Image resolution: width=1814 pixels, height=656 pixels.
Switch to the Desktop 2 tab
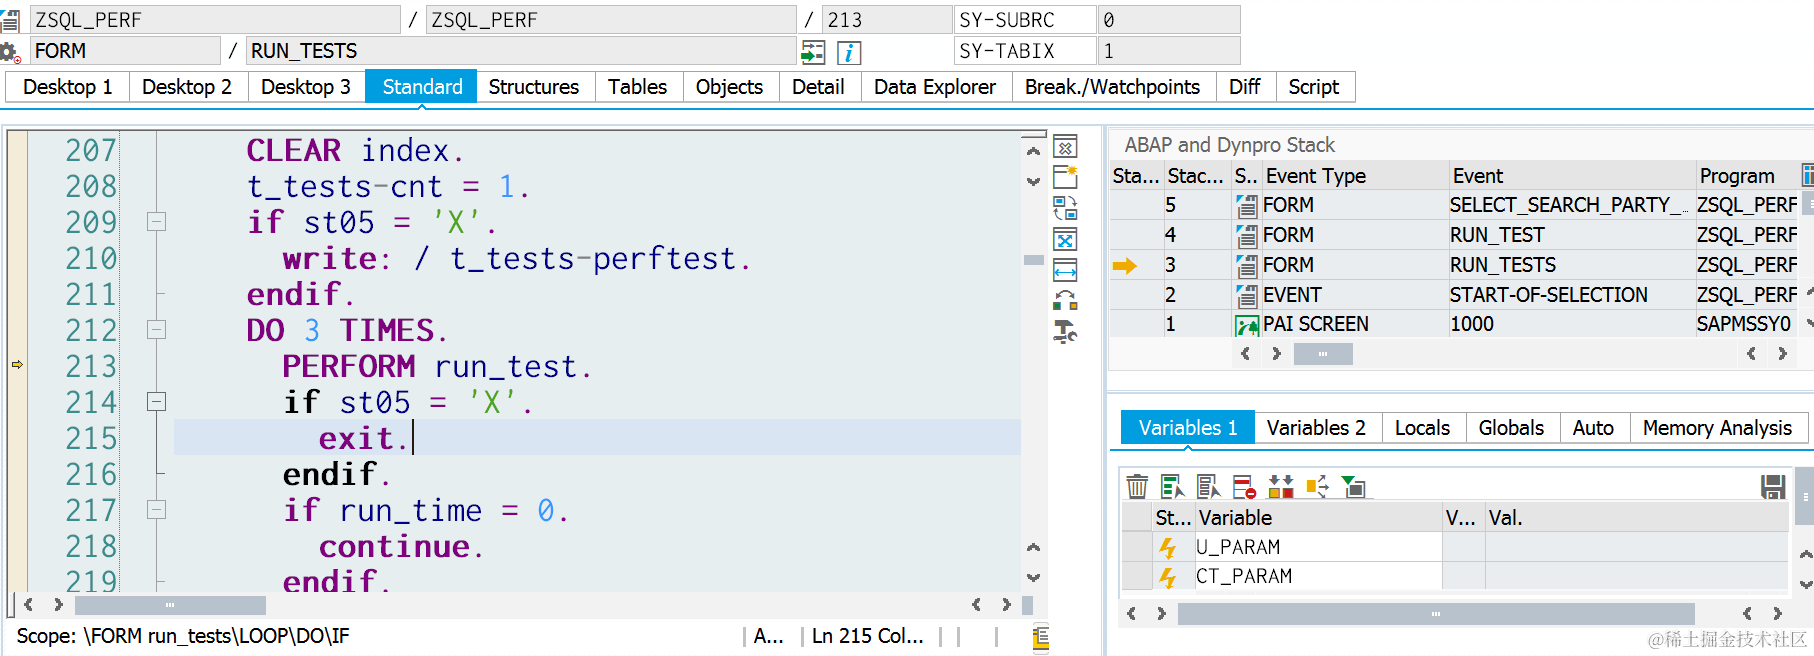click(x=187, y=87)
